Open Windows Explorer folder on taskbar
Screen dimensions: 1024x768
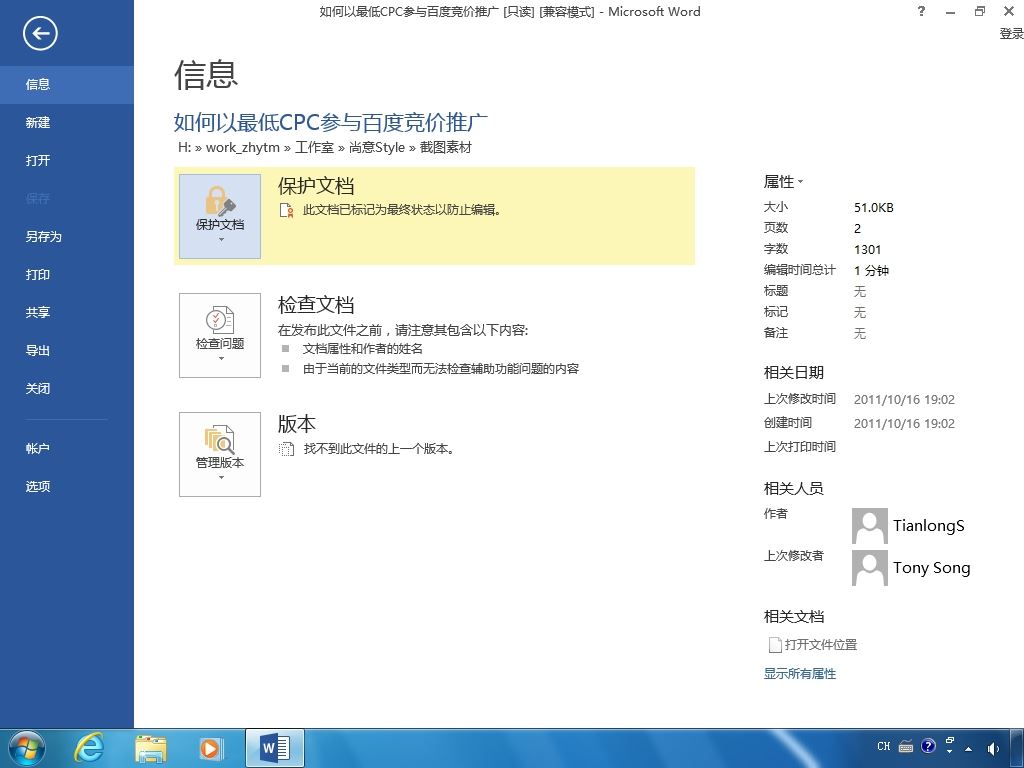(x=151, y=748)
